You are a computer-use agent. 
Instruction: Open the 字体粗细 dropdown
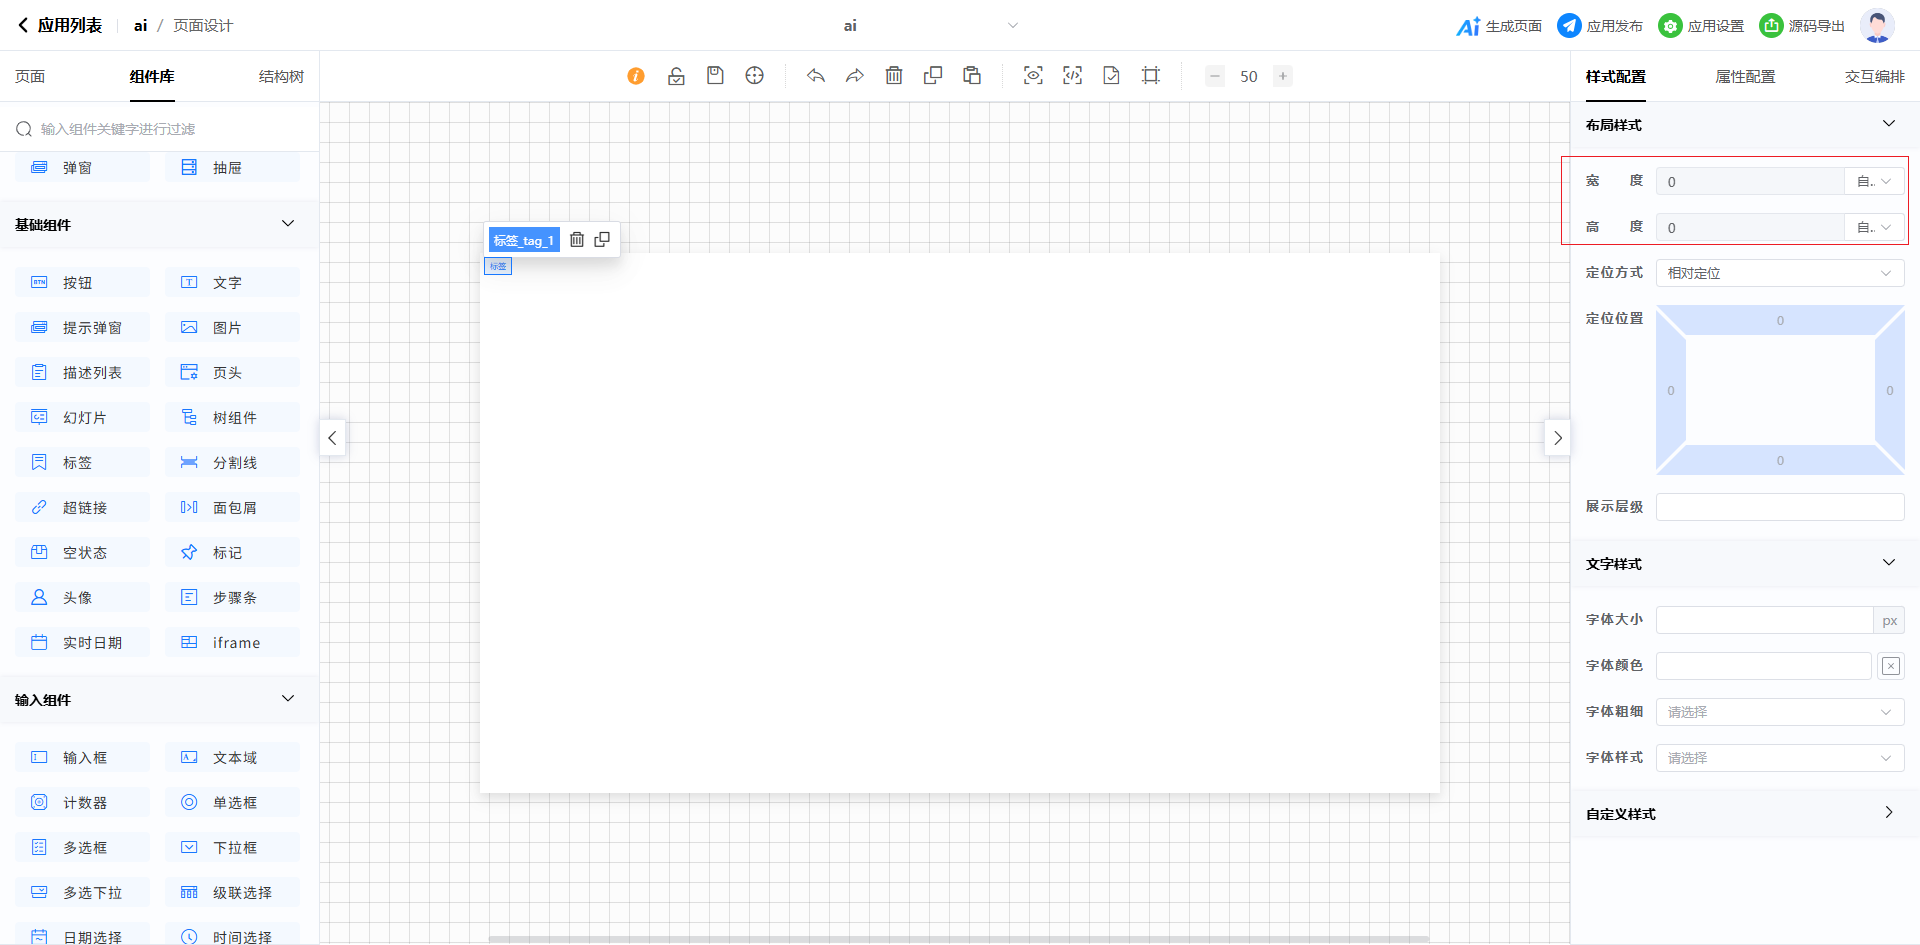click(x=1779, y=712)
